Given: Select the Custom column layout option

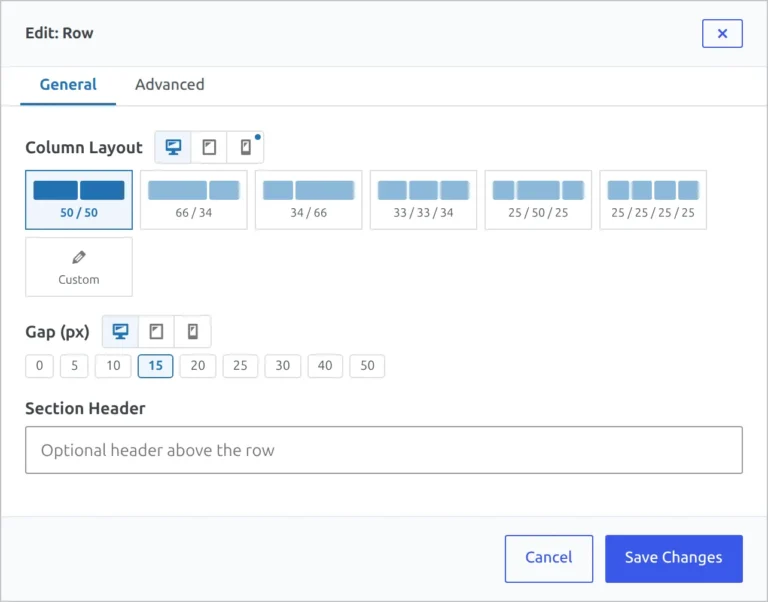Looking at the screenshot, I should pyautogui.click(x=79, y=266).
